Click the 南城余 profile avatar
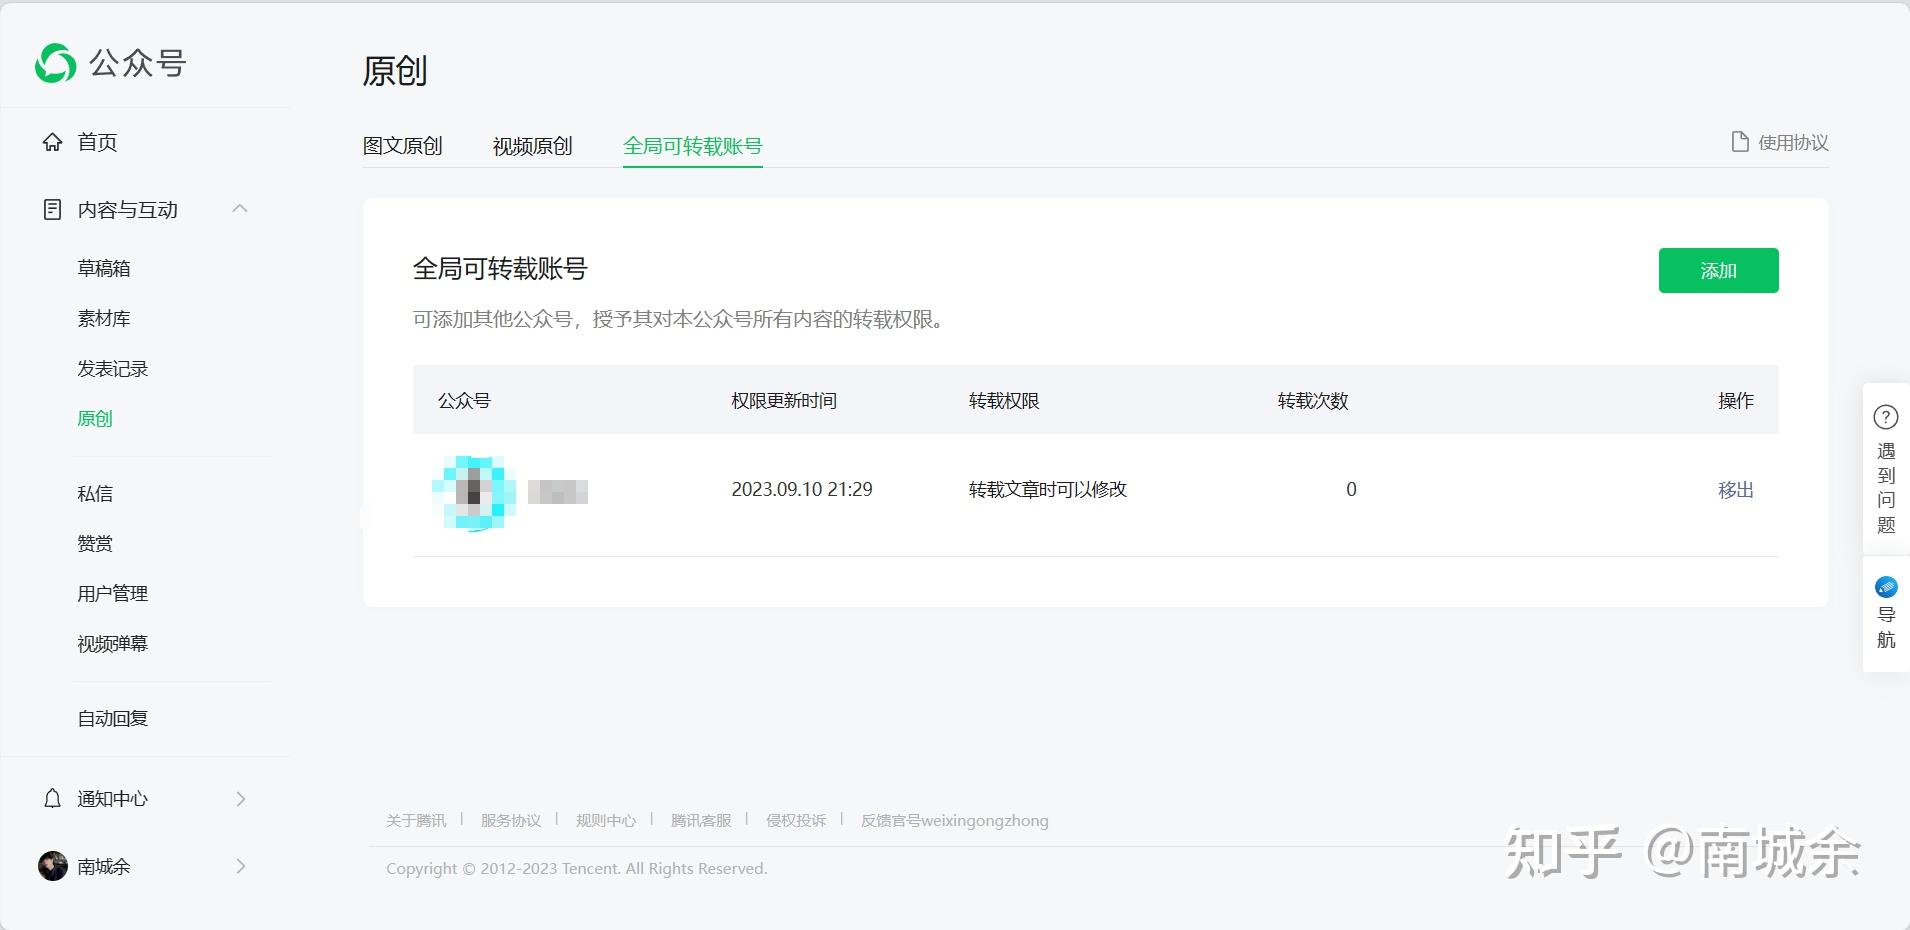This screenshot has width=1910, height=930. point(53,866)
